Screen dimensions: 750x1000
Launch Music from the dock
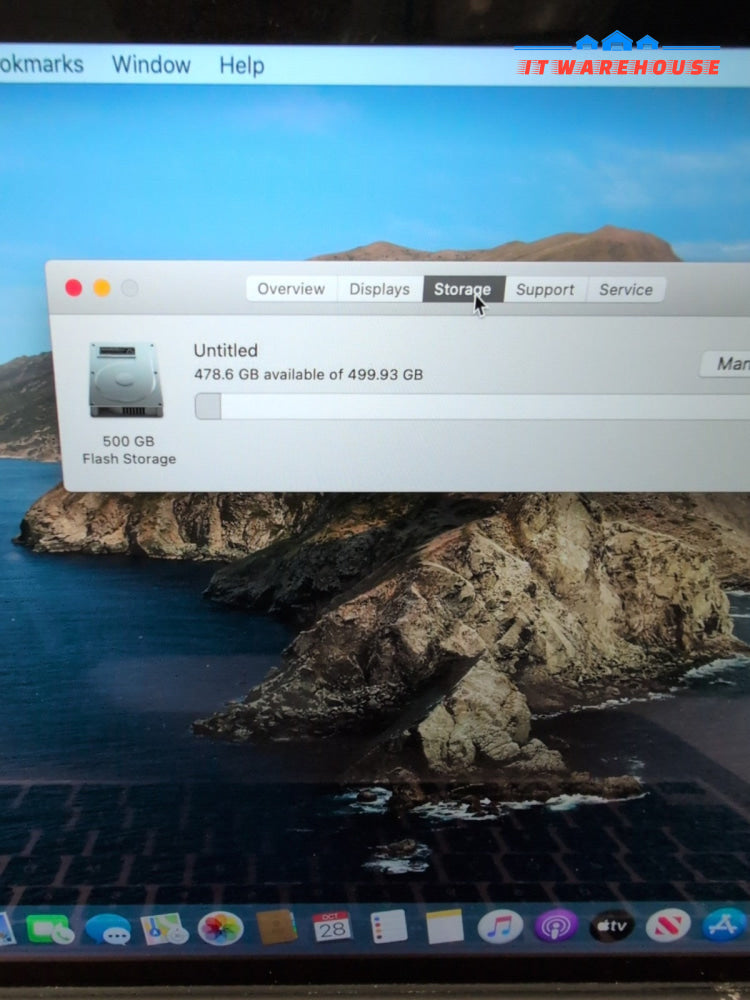[500, 926]
